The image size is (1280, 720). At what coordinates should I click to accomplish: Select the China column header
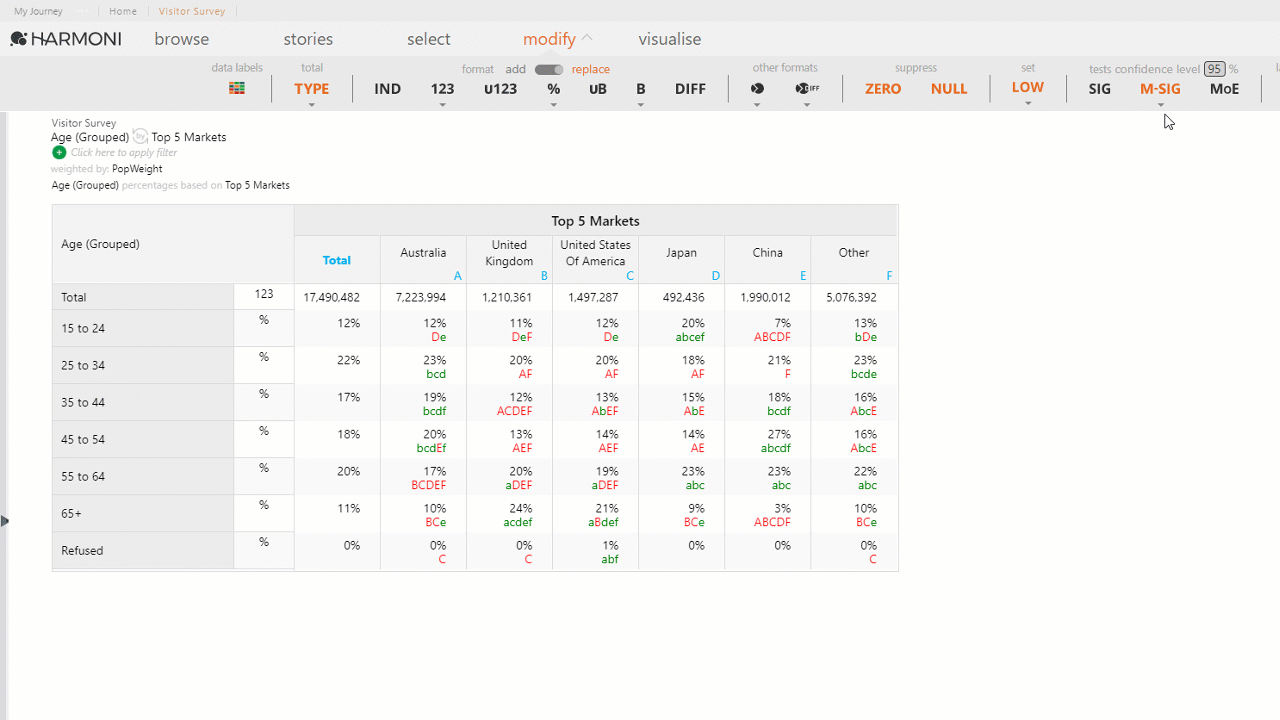pos(767,260)
